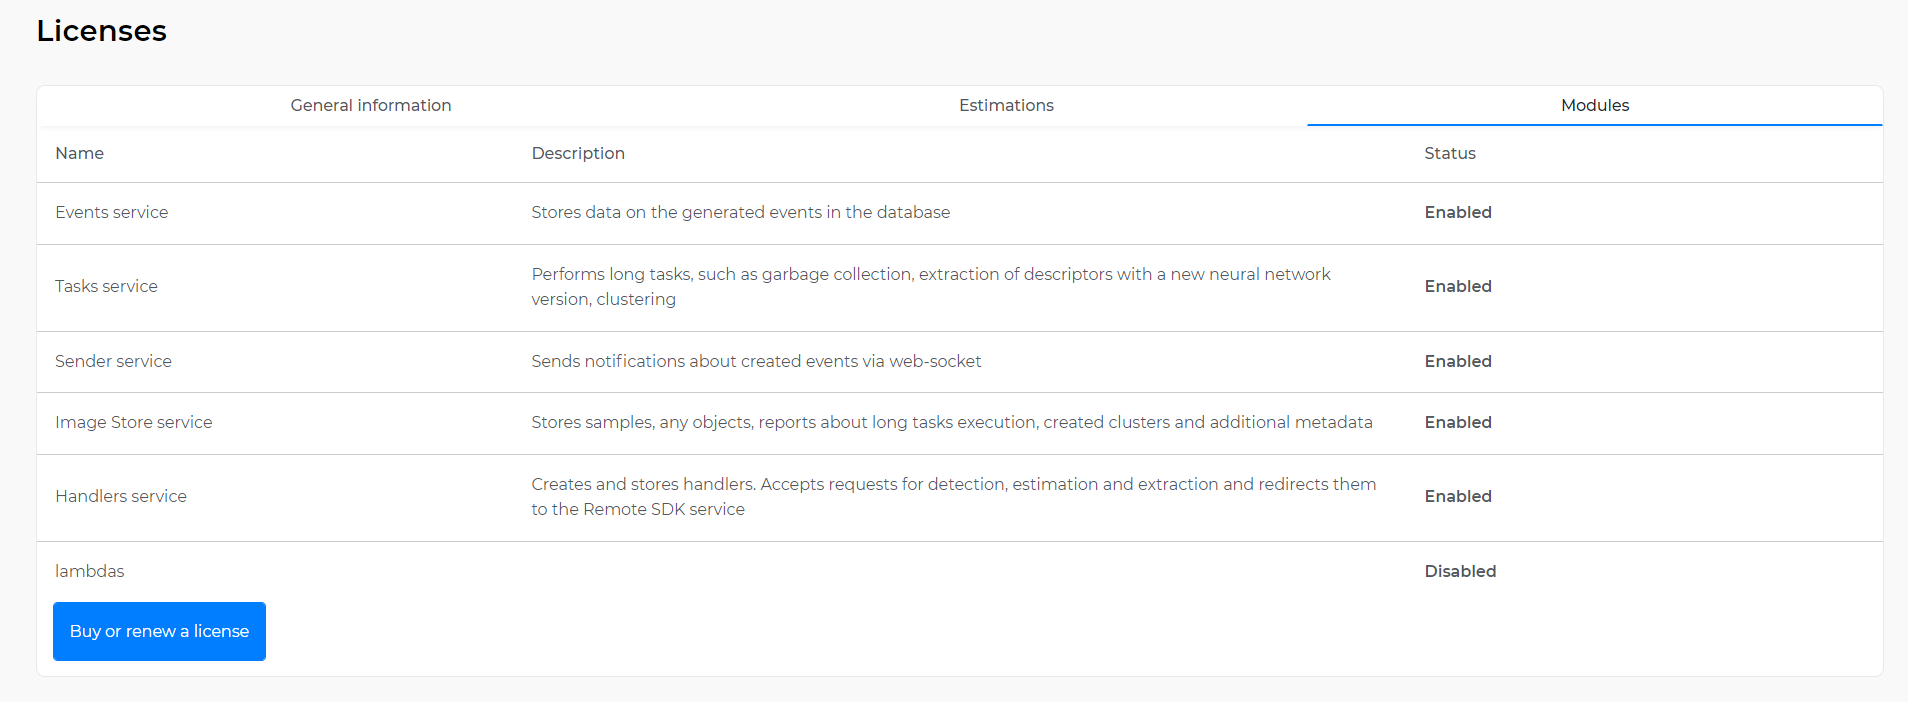Select the Handlers service row name

121,496
